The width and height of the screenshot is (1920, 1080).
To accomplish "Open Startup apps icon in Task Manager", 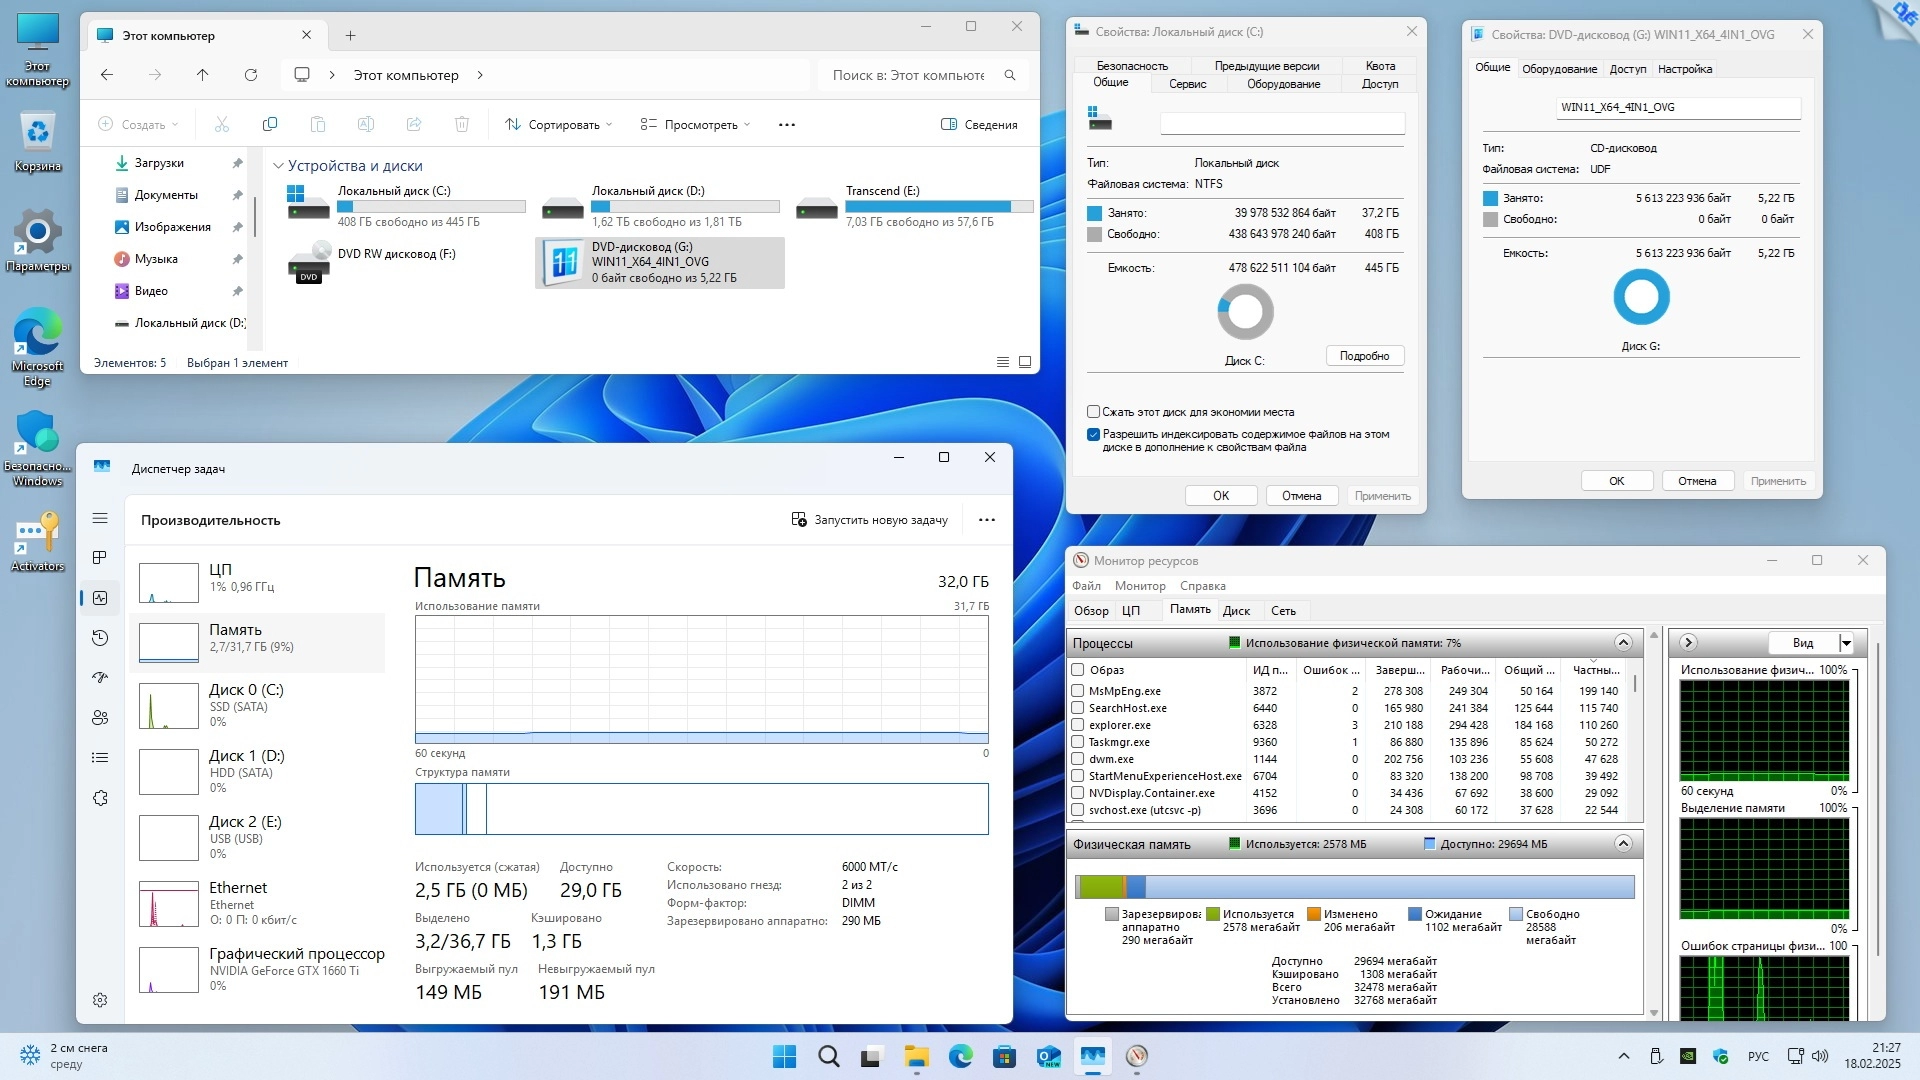I will [100, 678].
